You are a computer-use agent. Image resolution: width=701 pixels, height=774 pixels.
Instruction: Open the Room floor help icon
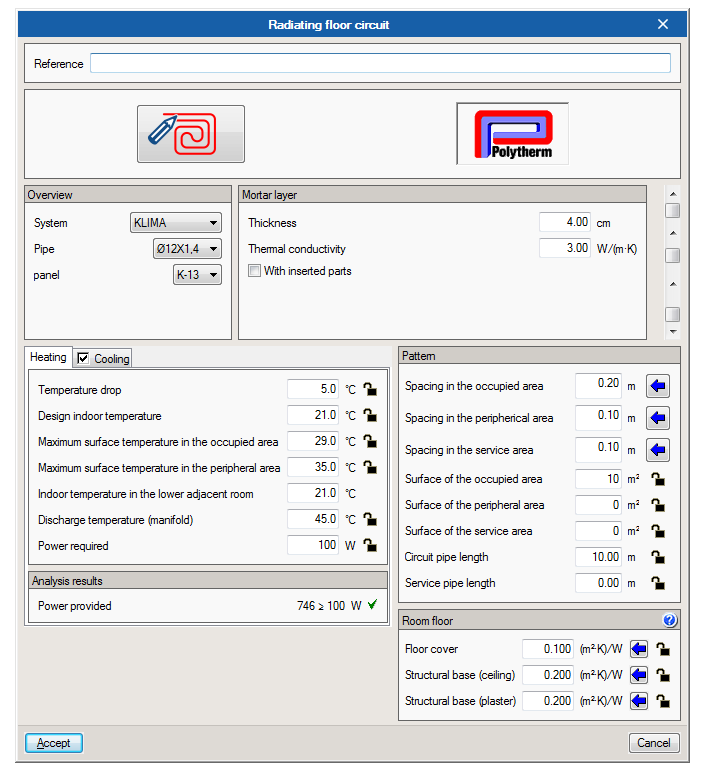(669, 621)
